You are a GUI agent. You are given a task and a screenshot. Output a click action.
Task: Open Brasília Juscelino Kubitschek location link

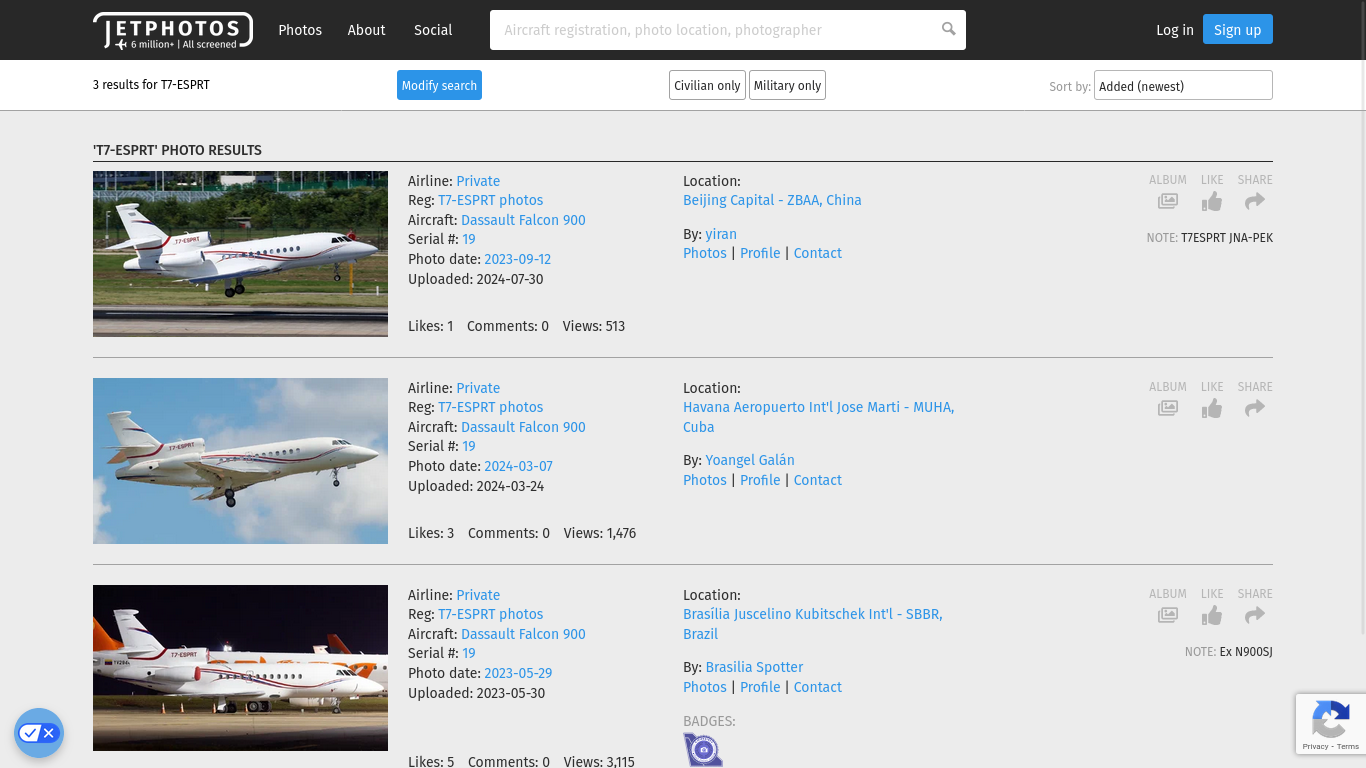812,624
